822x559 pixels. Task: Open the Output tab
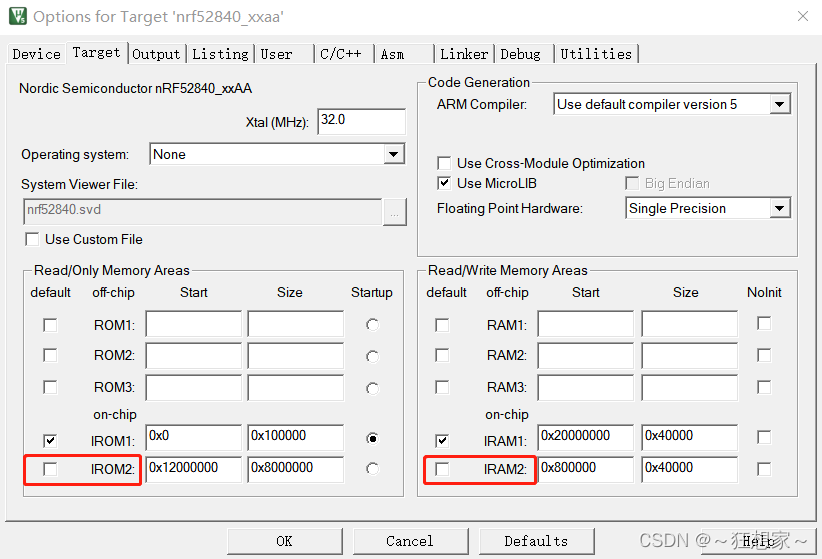point(156,54)
